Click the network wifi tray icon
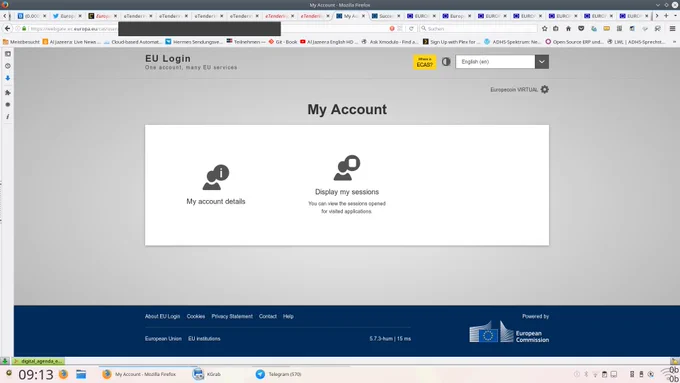Image resolution: width=680 pixels, height=383 pixels. point(595,374)
